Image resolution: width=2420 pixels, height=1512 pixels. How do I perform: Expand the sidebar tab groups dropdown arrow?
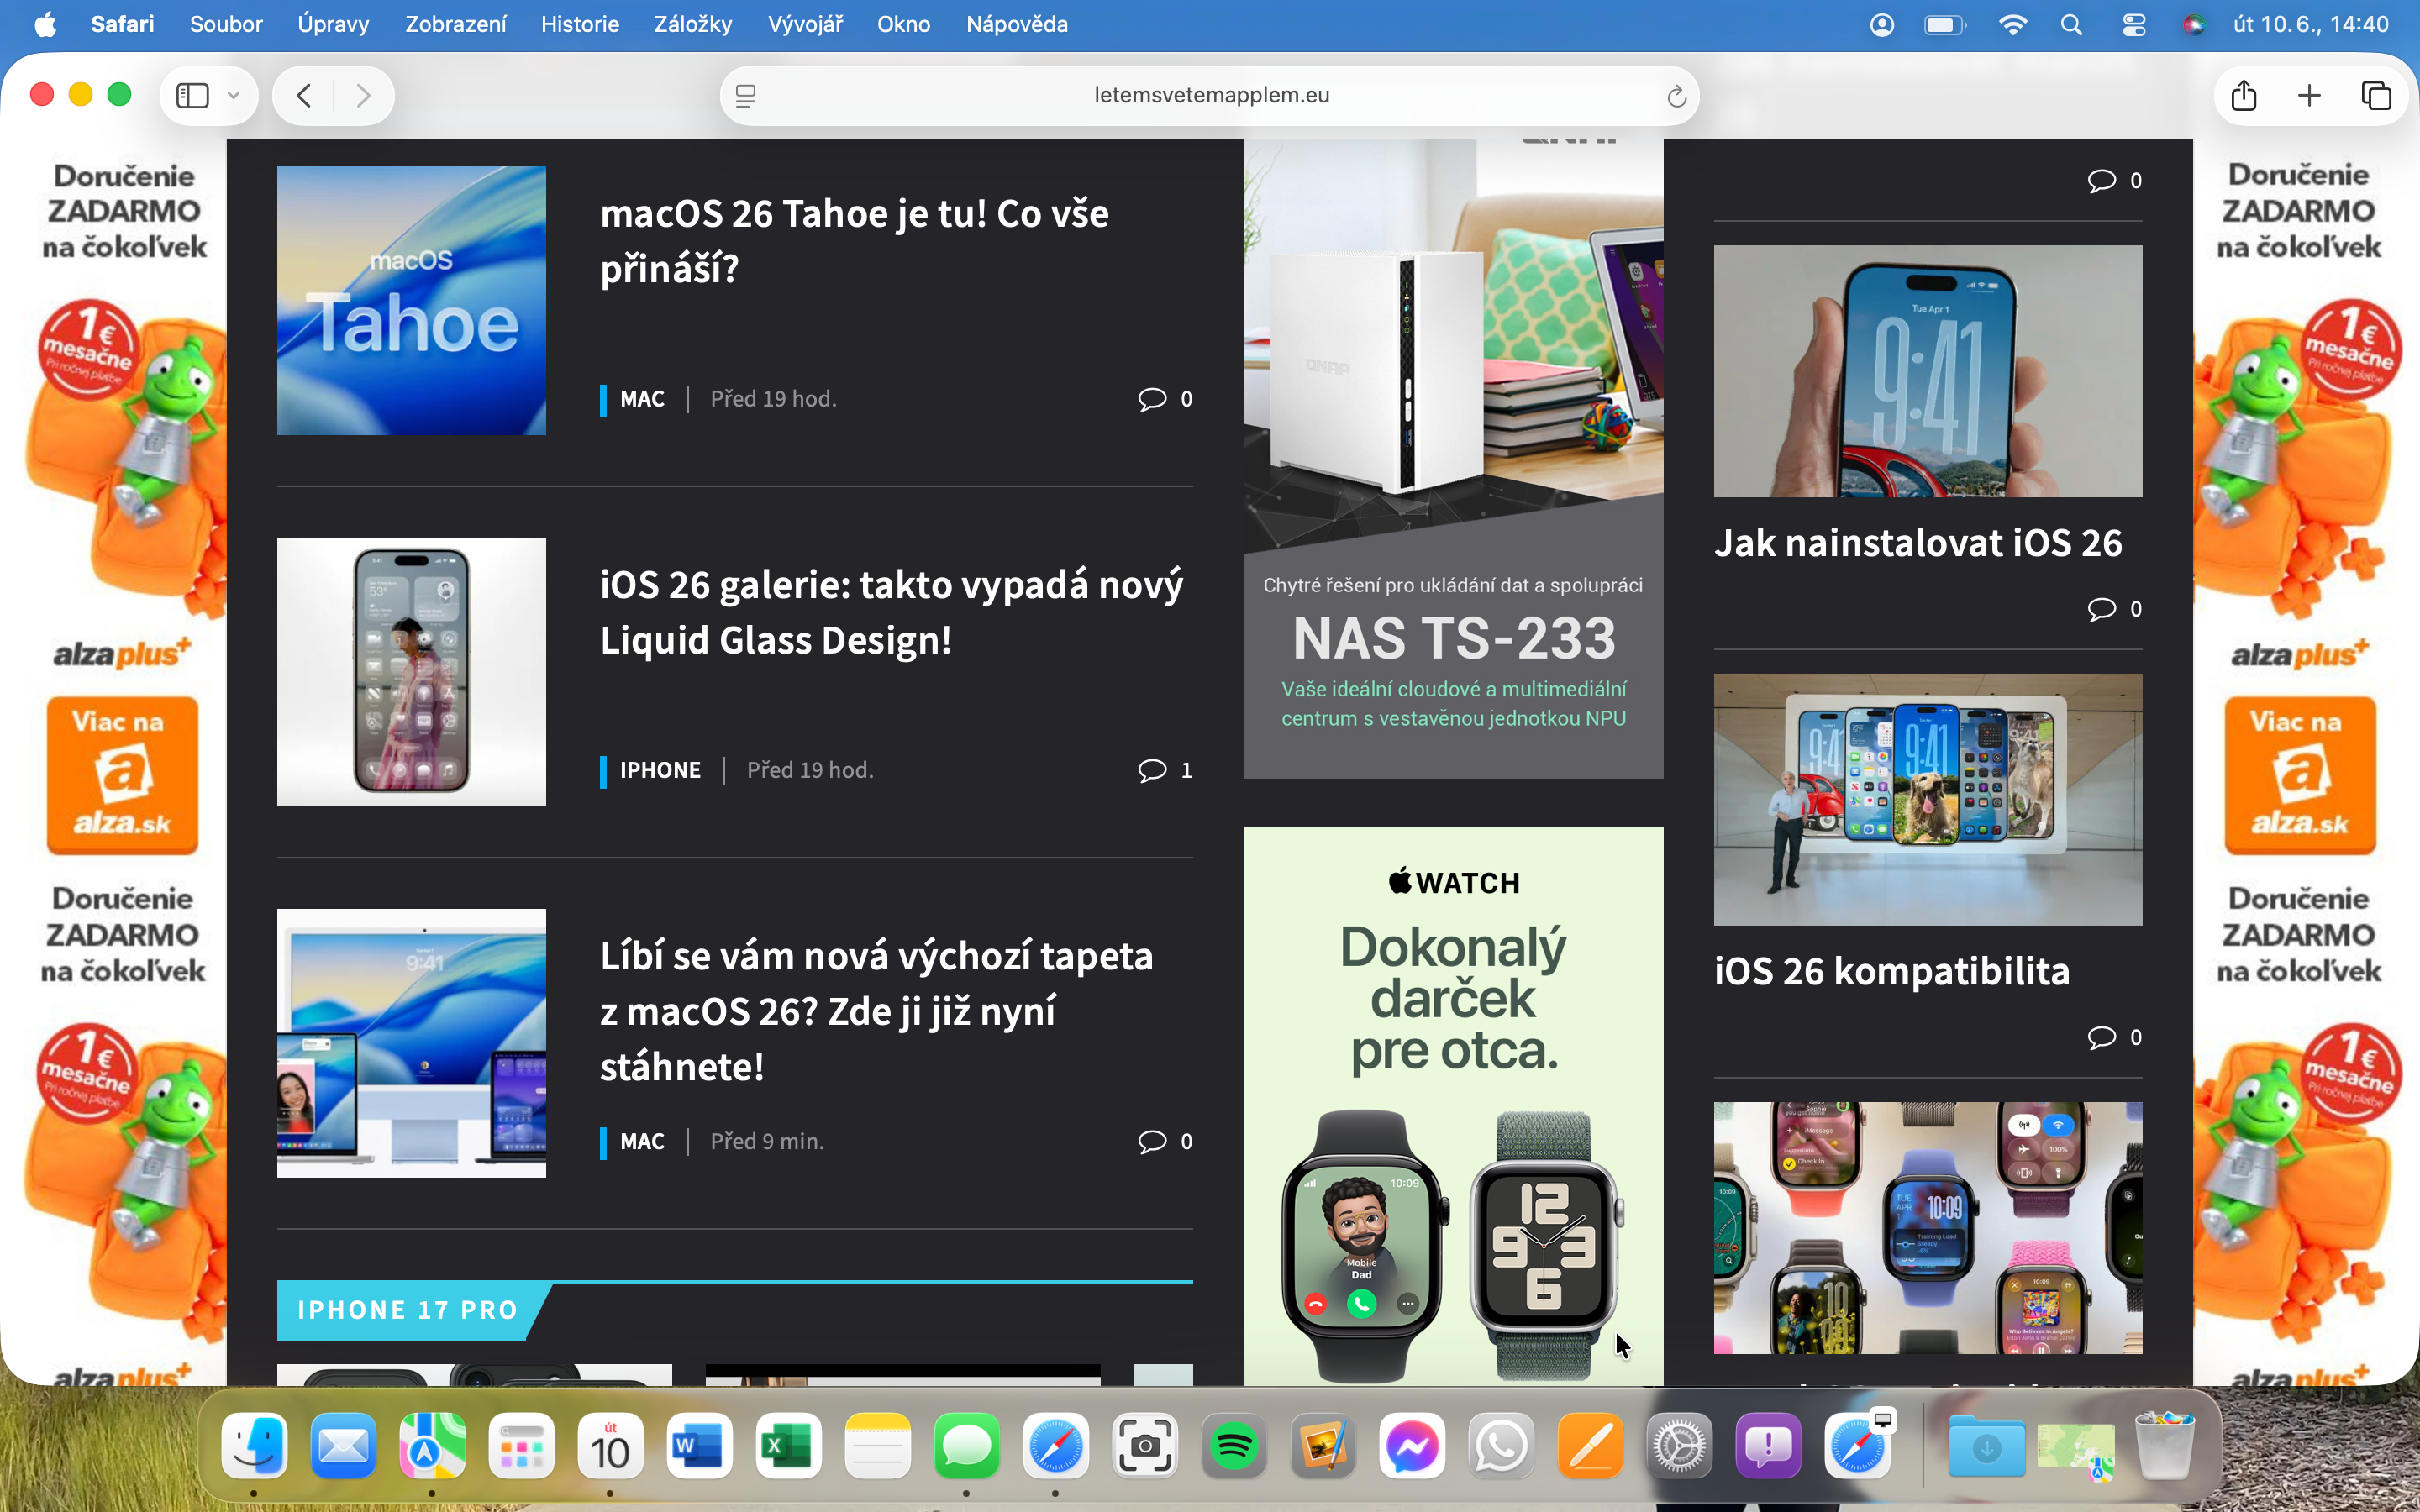coord(234,95)
